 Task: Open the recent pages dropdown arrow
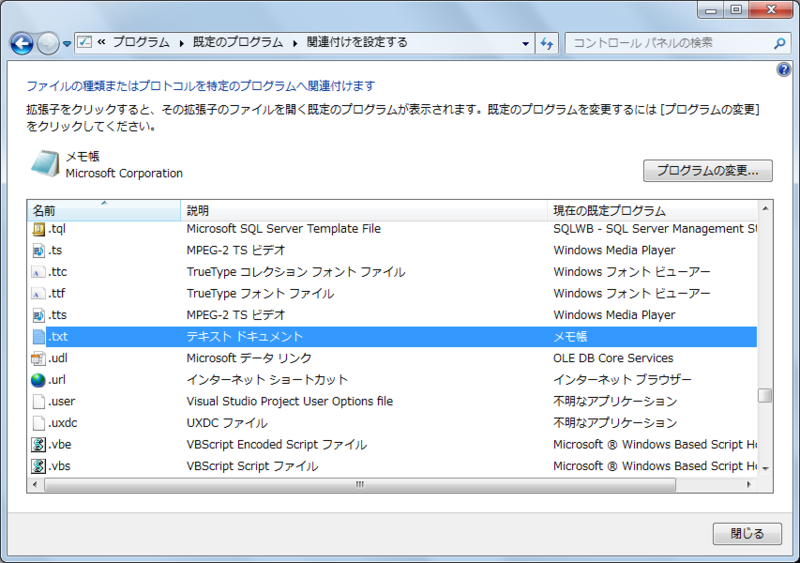[x=67, y=44]
